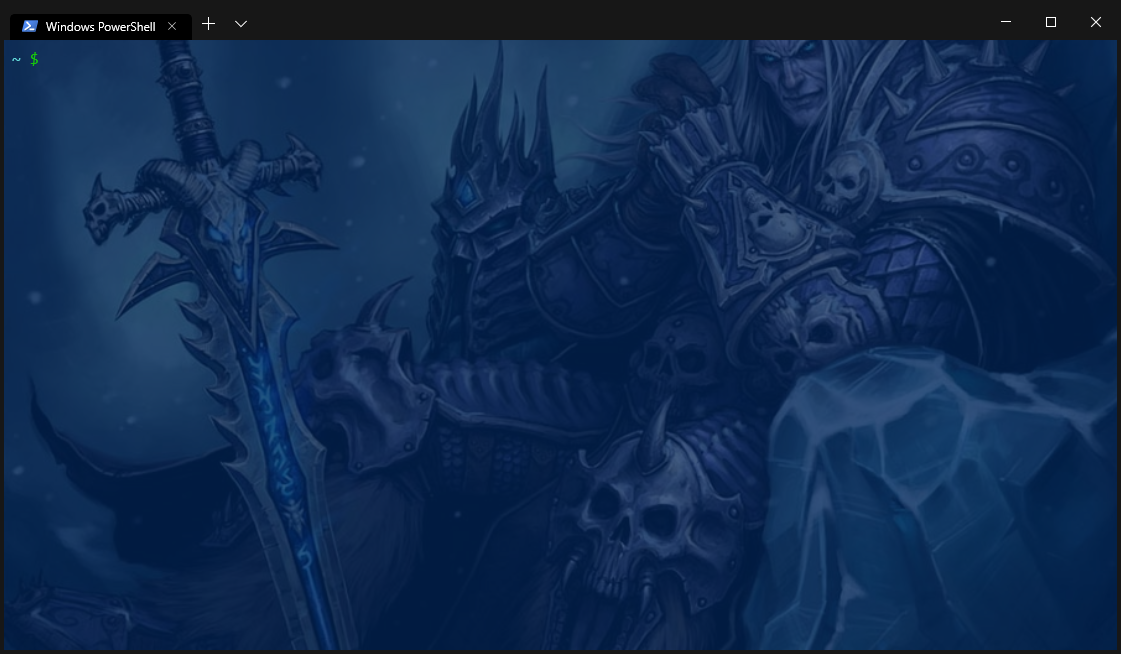Click the ~ directory indicator in prompt
The image size is (1121, 654).
coord(16,60)
